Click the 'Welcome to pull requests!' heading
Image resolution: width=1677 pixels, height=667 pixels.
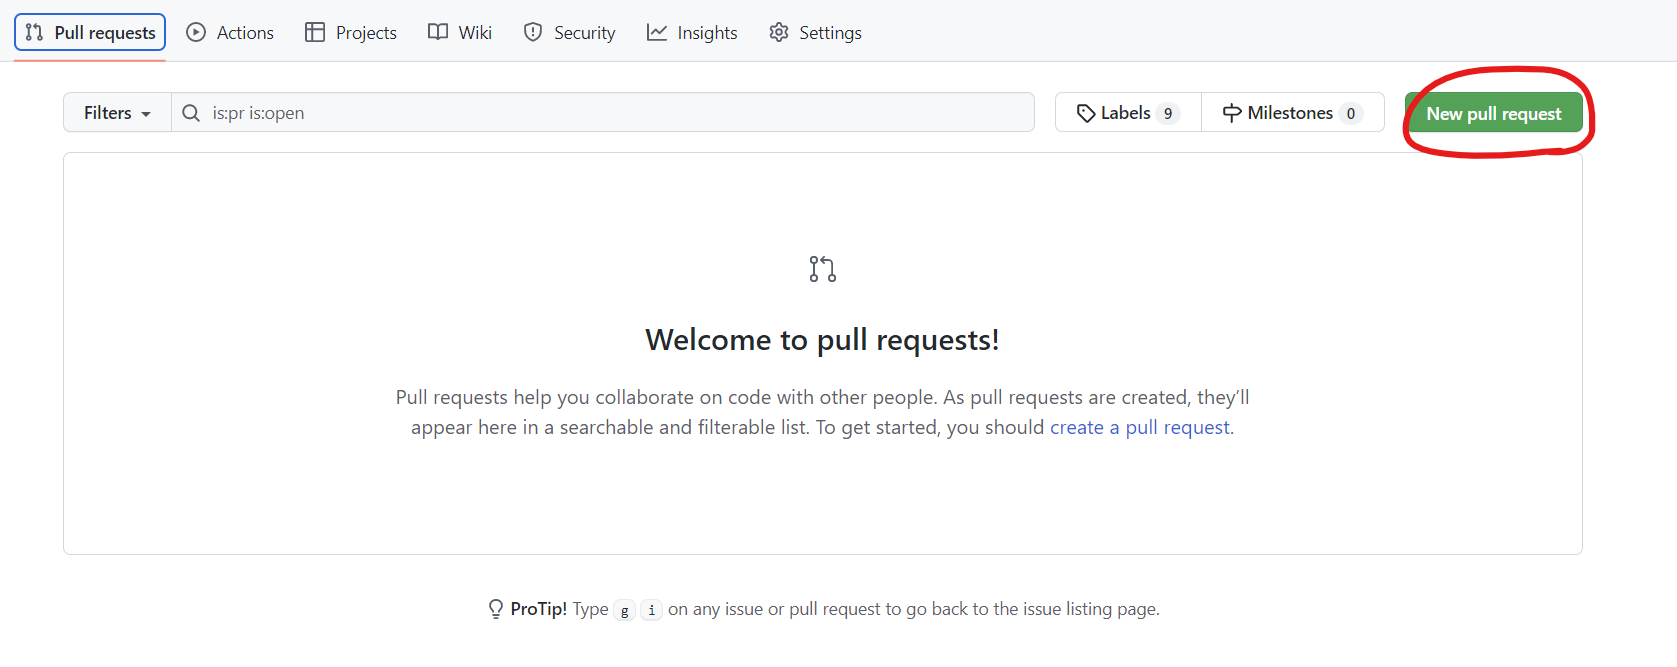[x=822, y=340]
